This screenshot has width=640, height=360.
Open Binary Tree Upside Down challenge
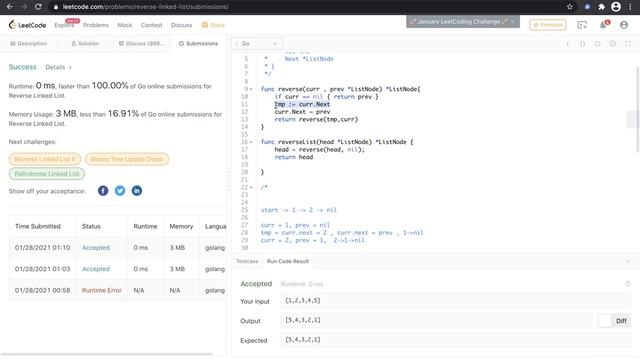pyautogui.click(x=127, y=159)
